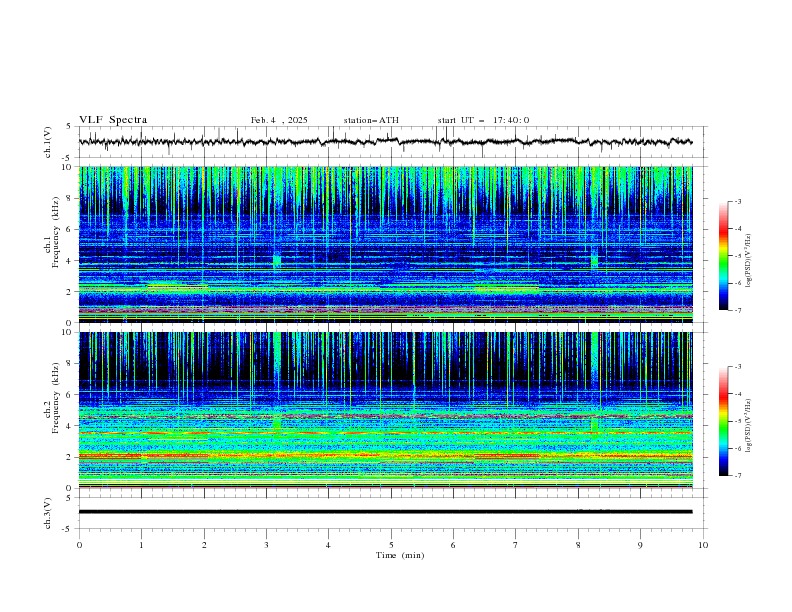Click time axis tick label "7"
Screen dimensions: 792x612
[516, 545]
